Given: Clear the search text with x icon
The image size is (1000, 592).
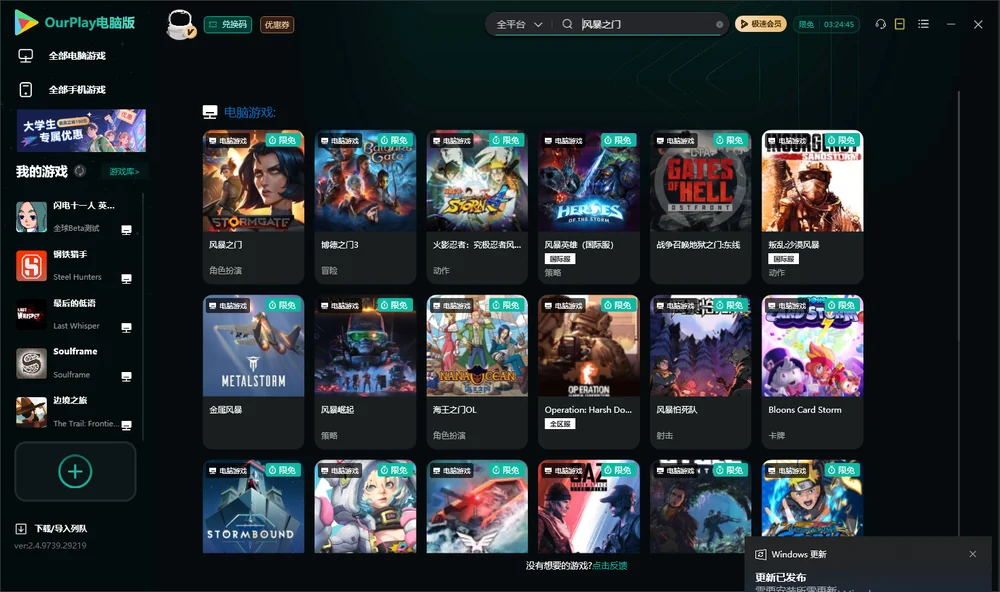Looking at the screenshot, I should pos(719,25).
